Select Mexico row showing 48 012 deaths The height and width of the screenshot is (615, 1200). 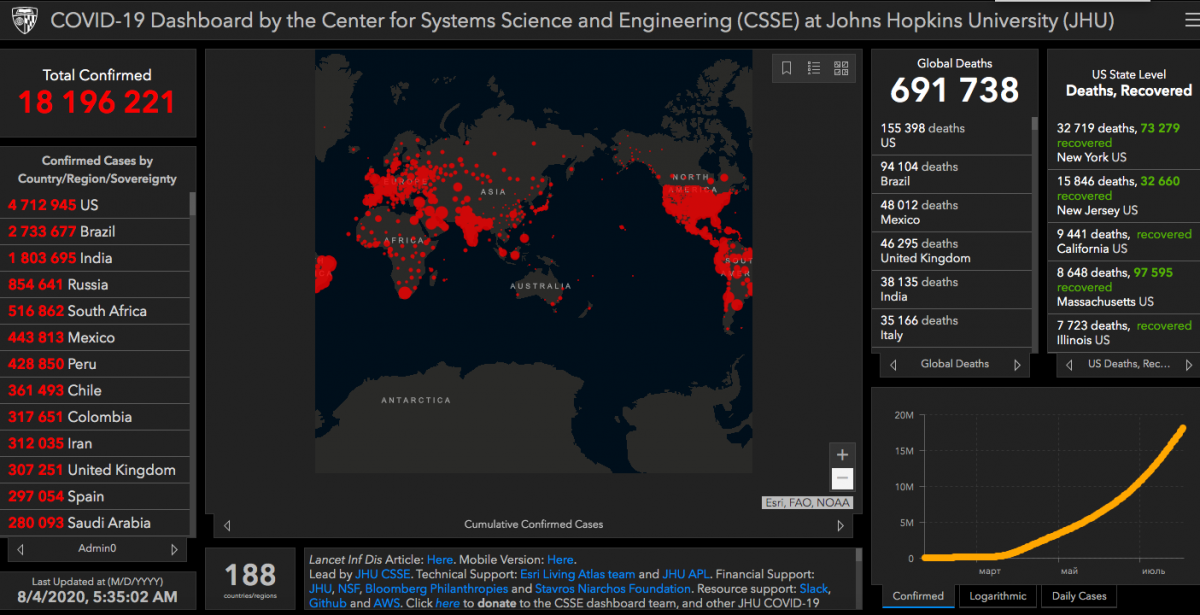(953, 212)
